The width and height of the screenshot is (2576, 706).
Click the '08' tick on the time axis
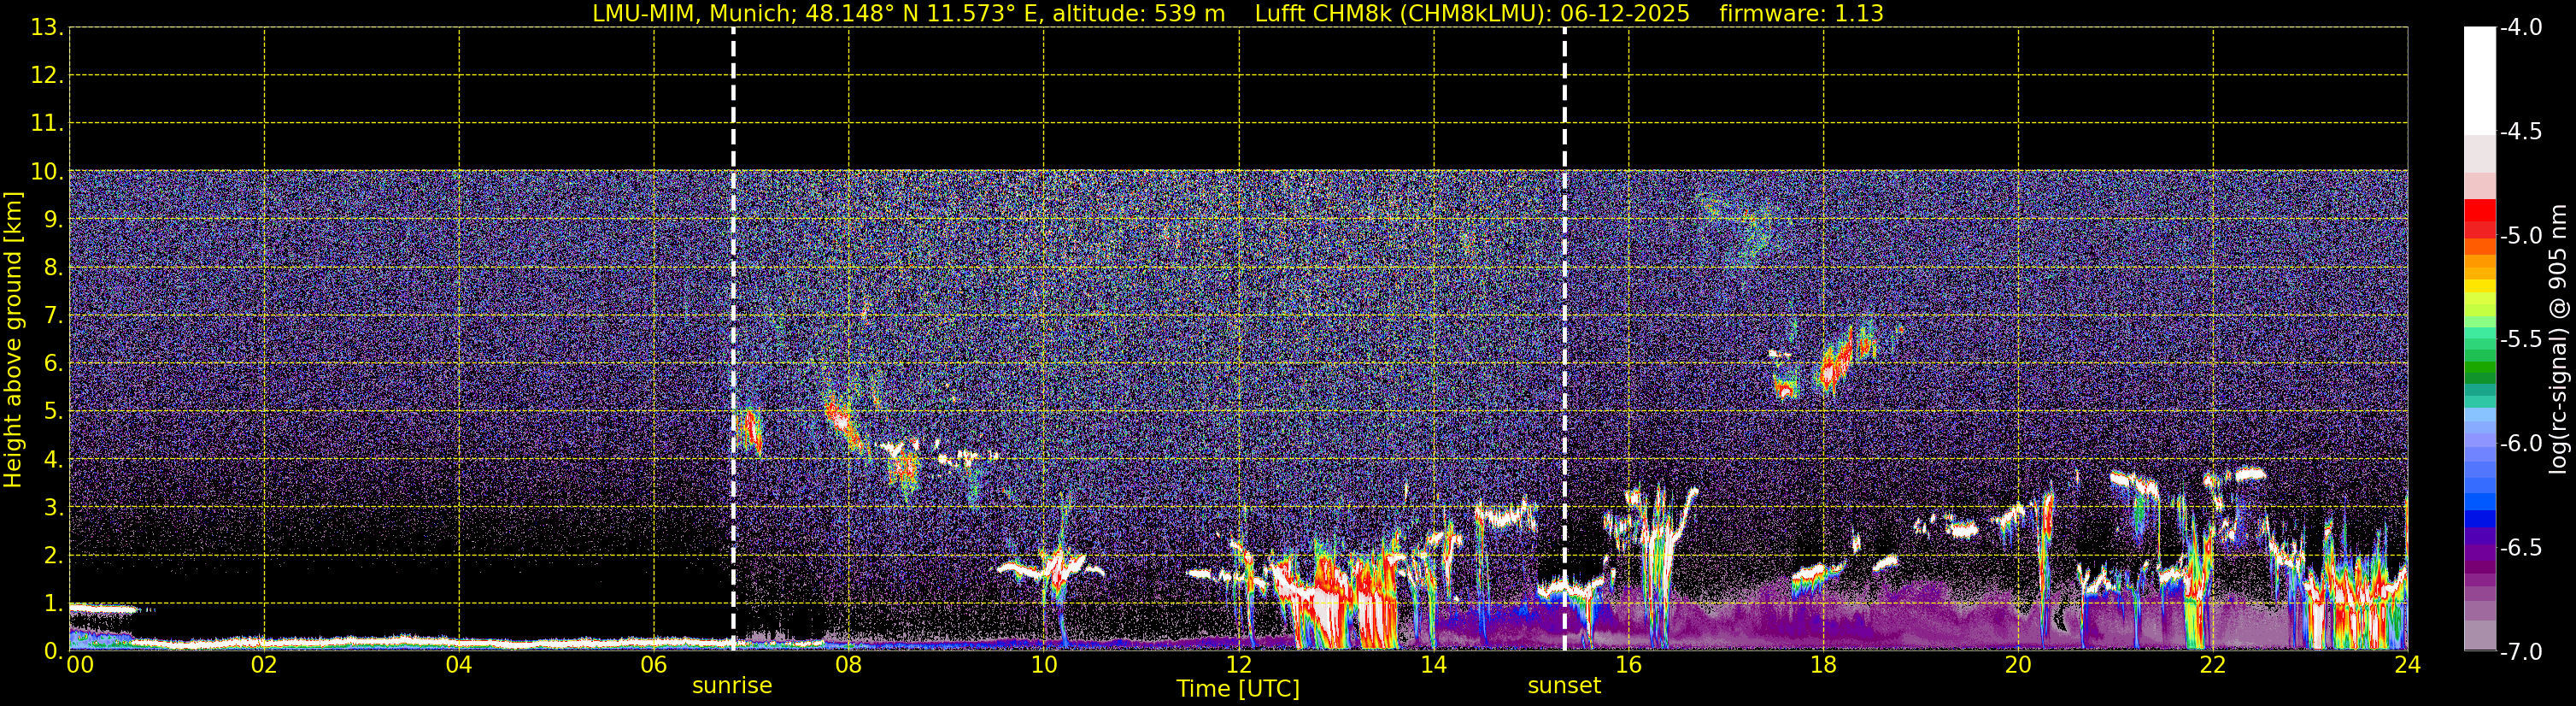pos(848,665)
